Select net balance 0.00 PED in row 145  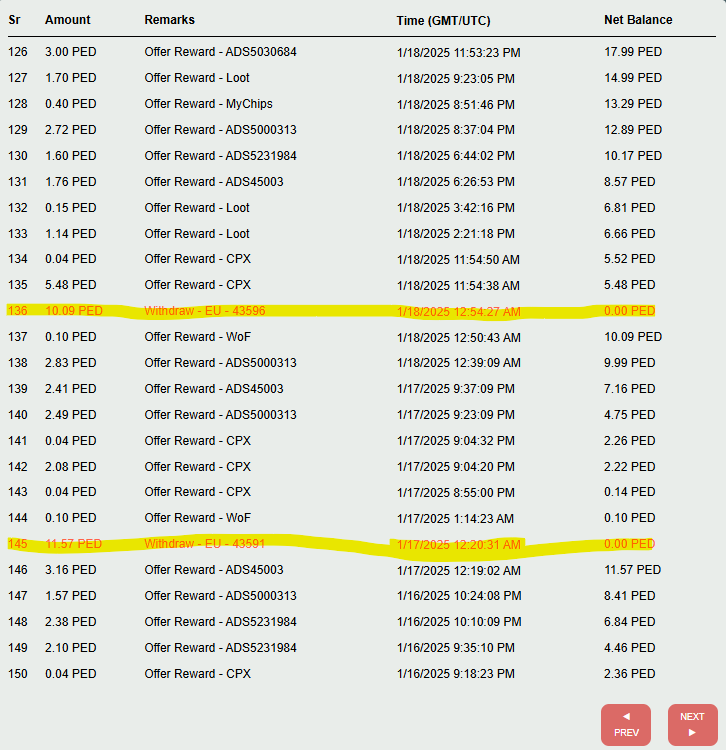tap(629, 544)
